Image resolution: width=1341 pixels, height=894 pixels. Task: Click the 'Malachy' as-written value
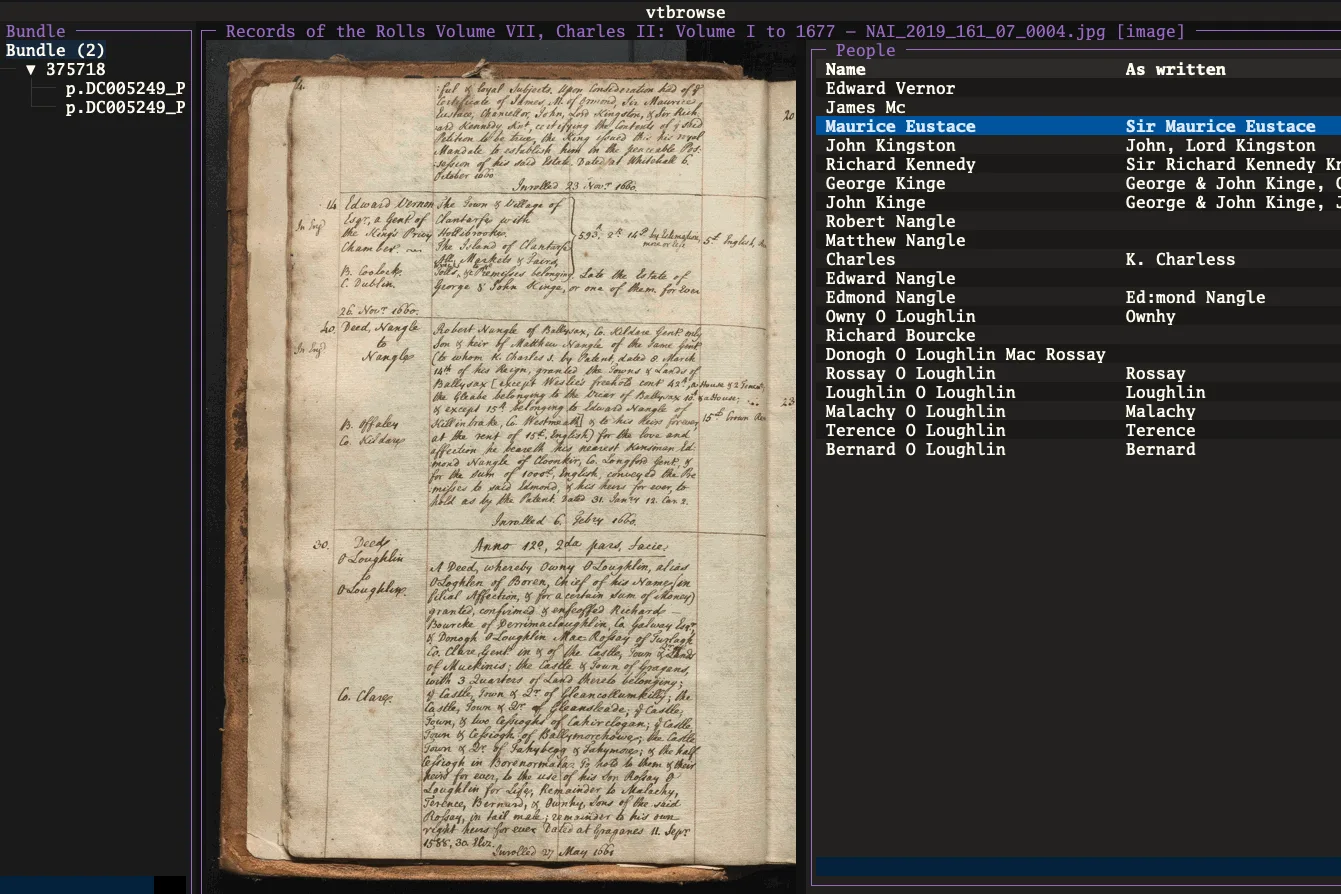[x=1160, y=411]
